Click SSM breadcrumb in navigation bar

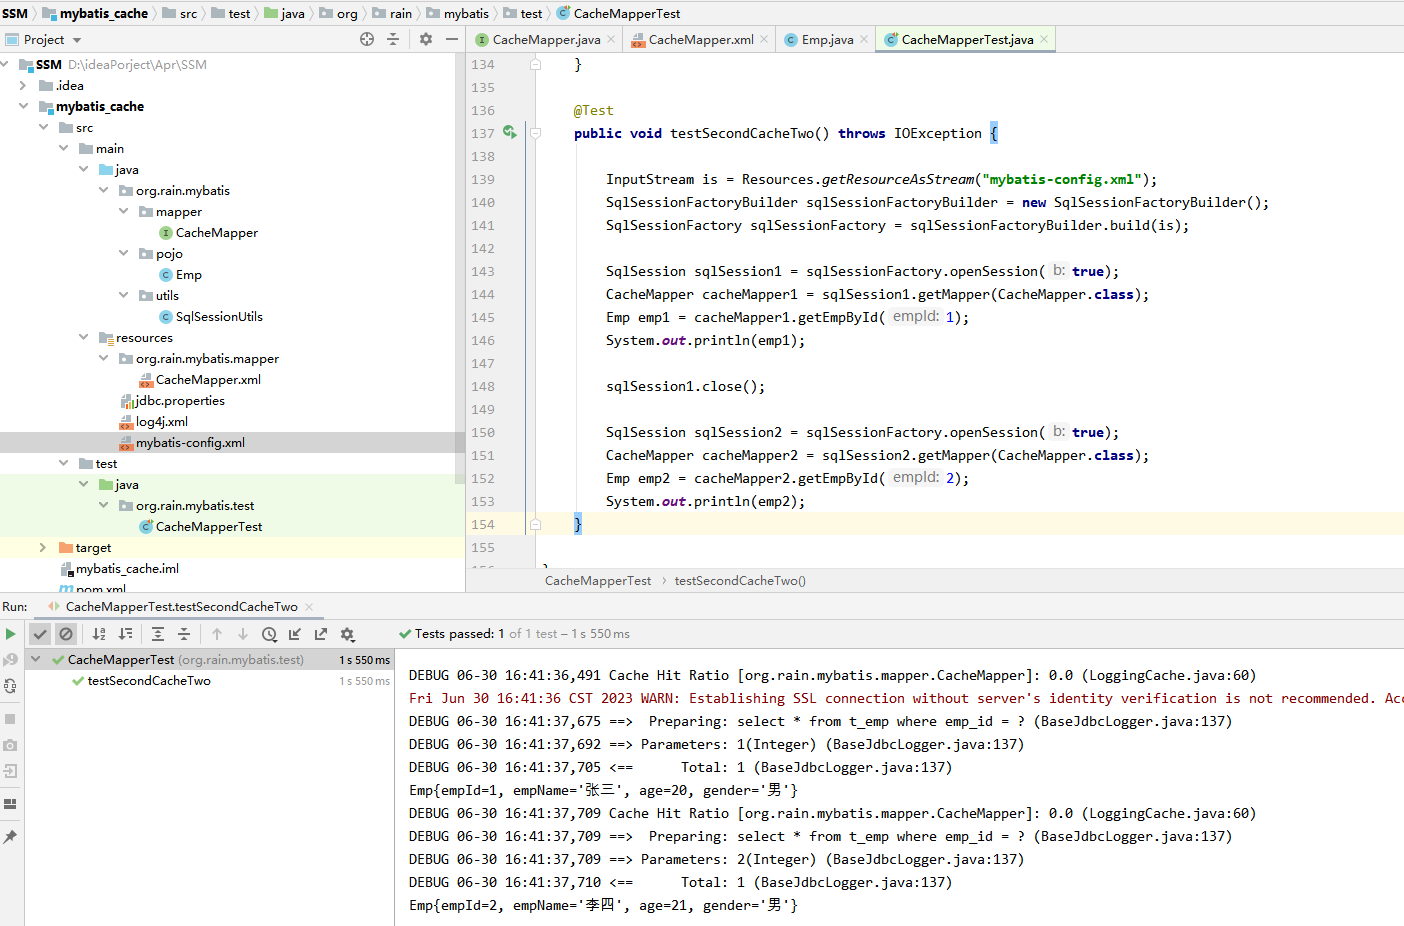tap(15, 13)
